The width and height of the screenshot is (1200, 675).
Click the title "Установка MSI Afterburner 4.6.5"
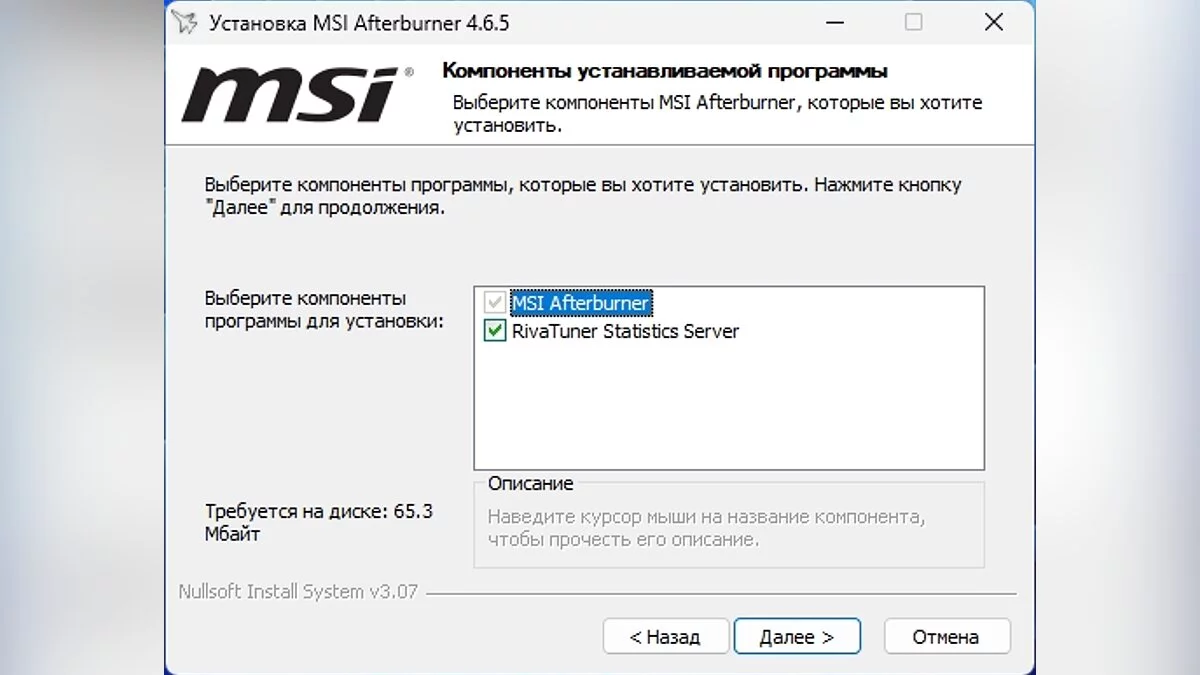[x=359, y=23]
